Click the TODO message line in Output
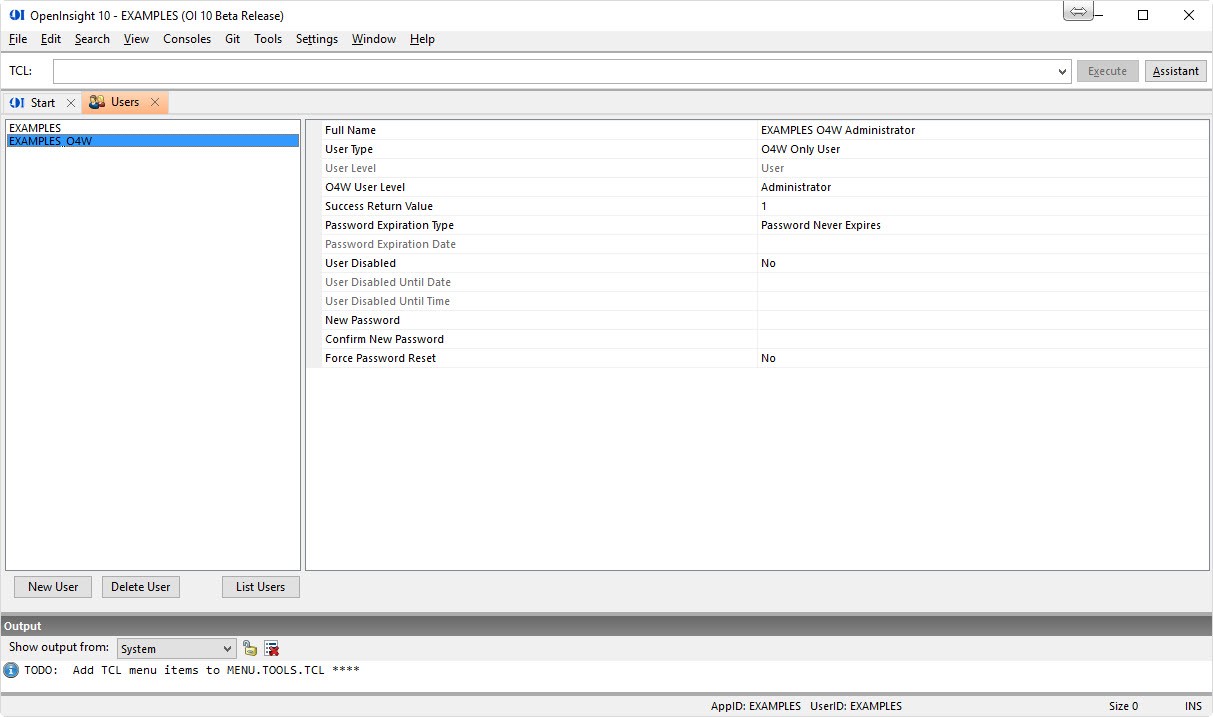 [191, 670]
